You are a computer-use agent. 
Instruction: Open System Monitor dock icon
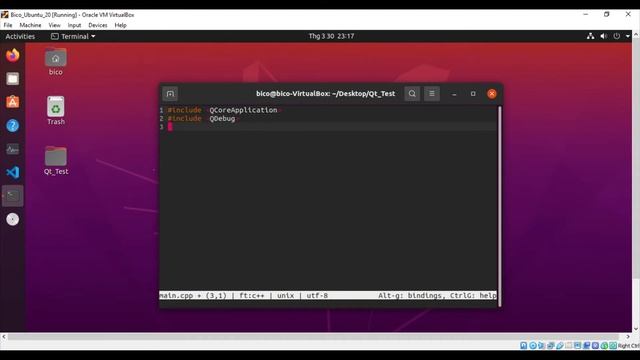coord(13,149)
